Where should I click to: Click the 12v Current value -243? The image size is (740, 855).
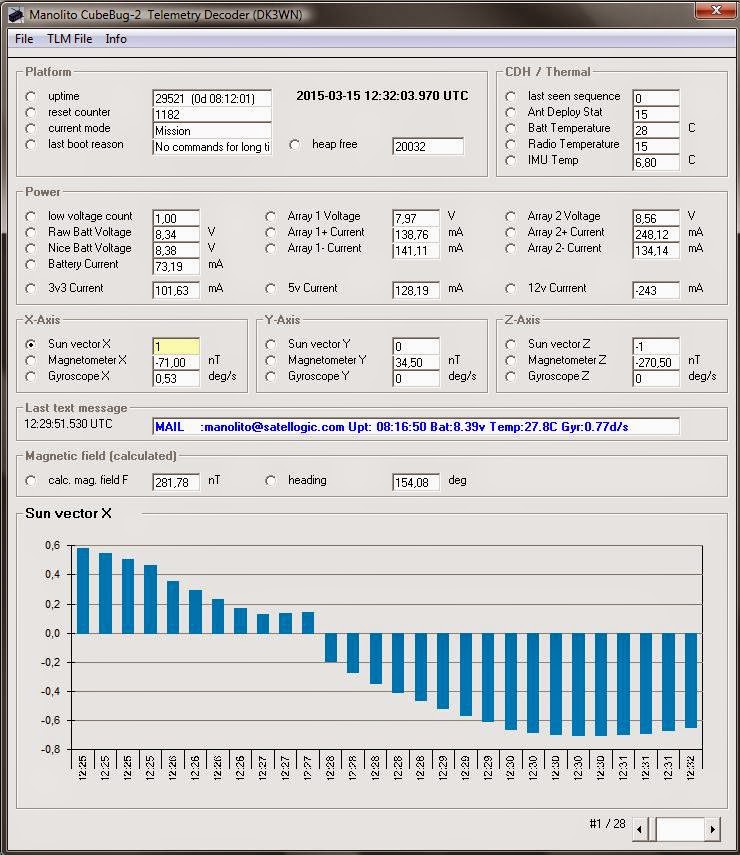(x=655, y=290)
